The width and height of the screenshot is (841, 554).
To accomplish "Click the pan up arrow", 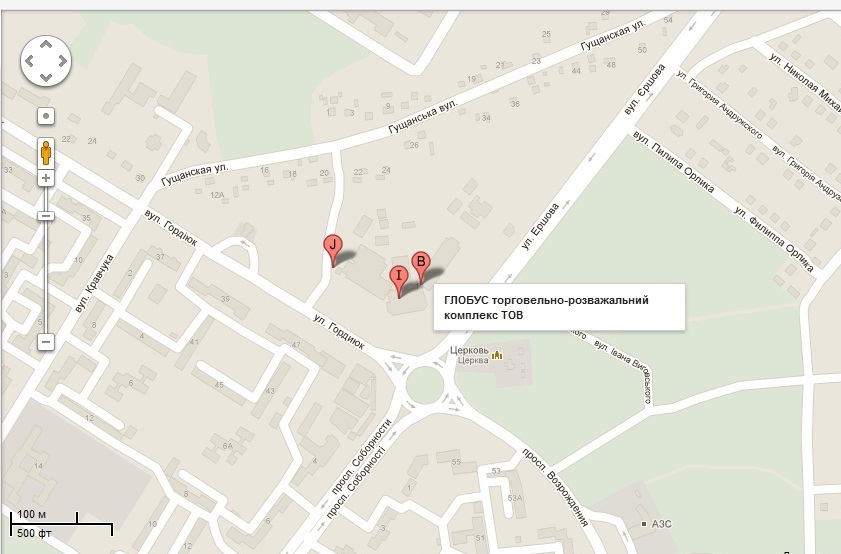I will 46,45.
